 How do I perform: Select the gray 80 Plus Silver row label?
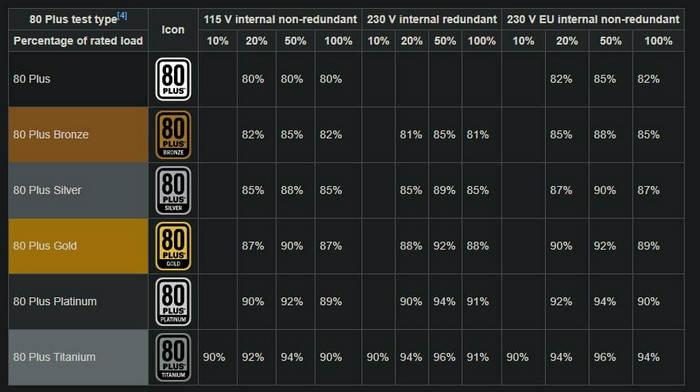tap(78, 190)
